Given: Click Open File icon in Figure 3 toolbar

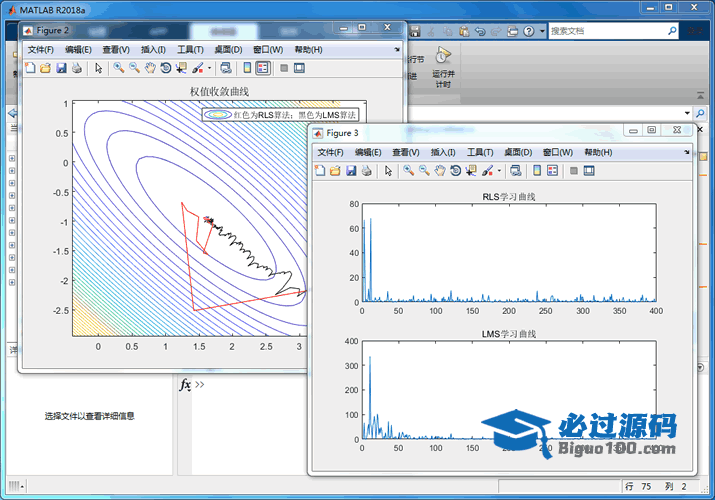Looking at the screenshot, I should tap(335, 171).
